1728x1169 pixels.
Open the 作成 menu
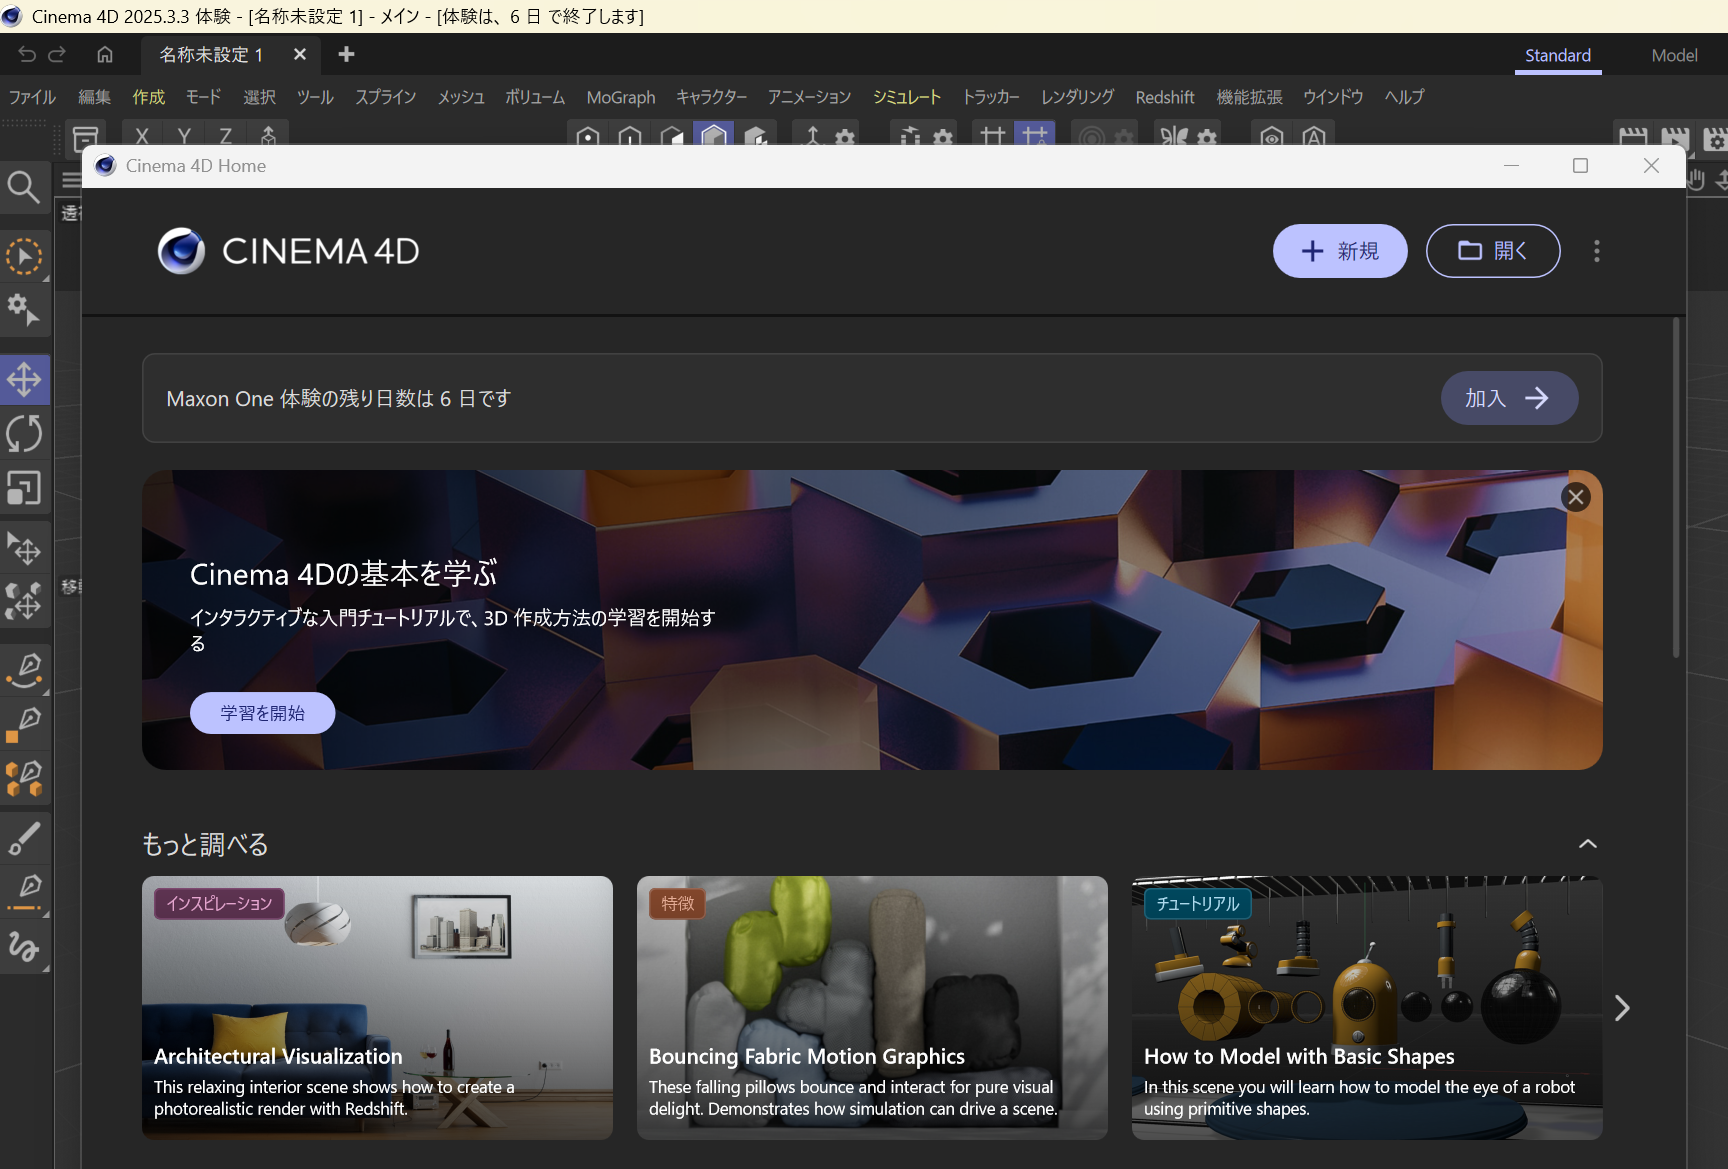(x=149, y=97)
